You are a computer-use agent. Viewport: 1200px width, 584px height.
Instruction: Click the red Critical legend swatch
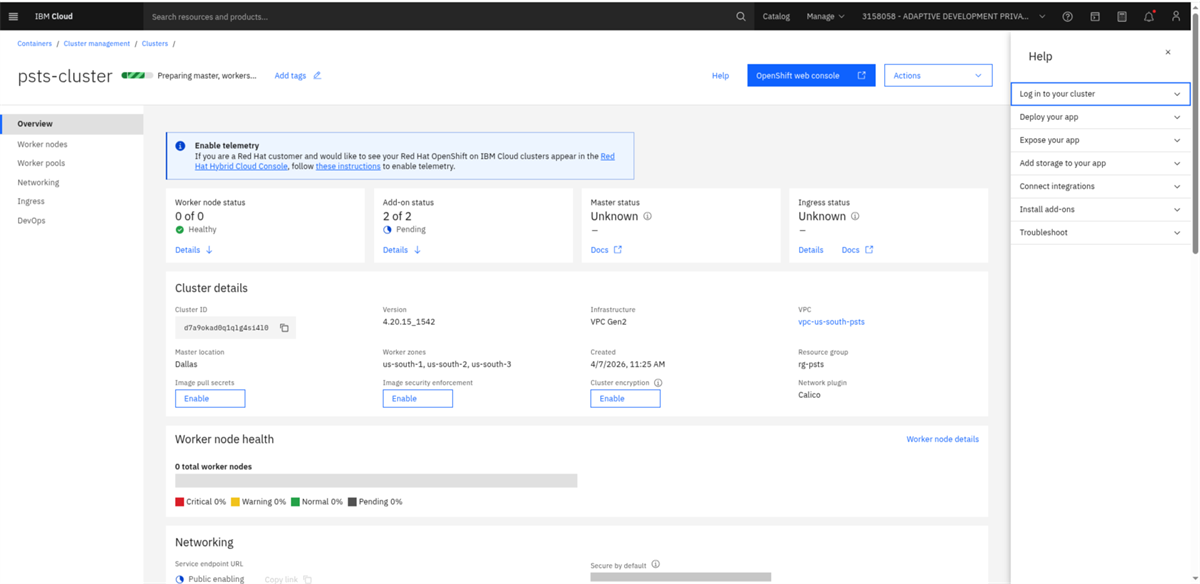[x=179, y=502]
